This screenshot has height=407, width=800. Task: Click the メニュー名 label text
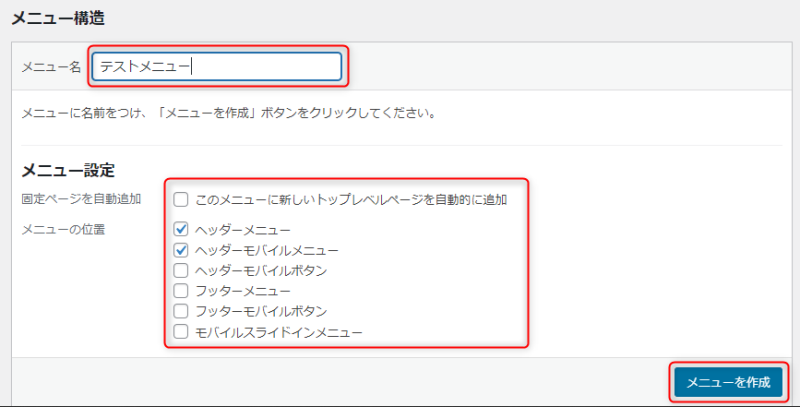[51, 67]
